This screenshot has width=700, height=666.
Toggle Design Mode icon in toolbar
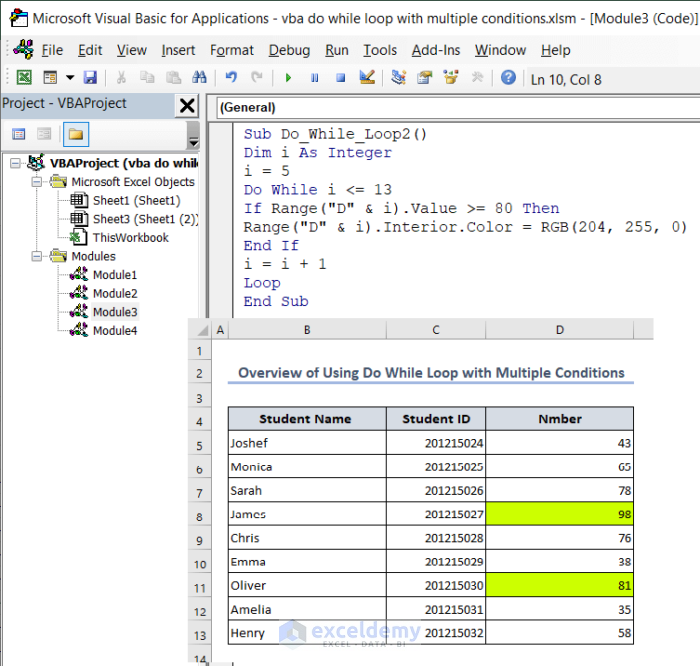(366, 78)
